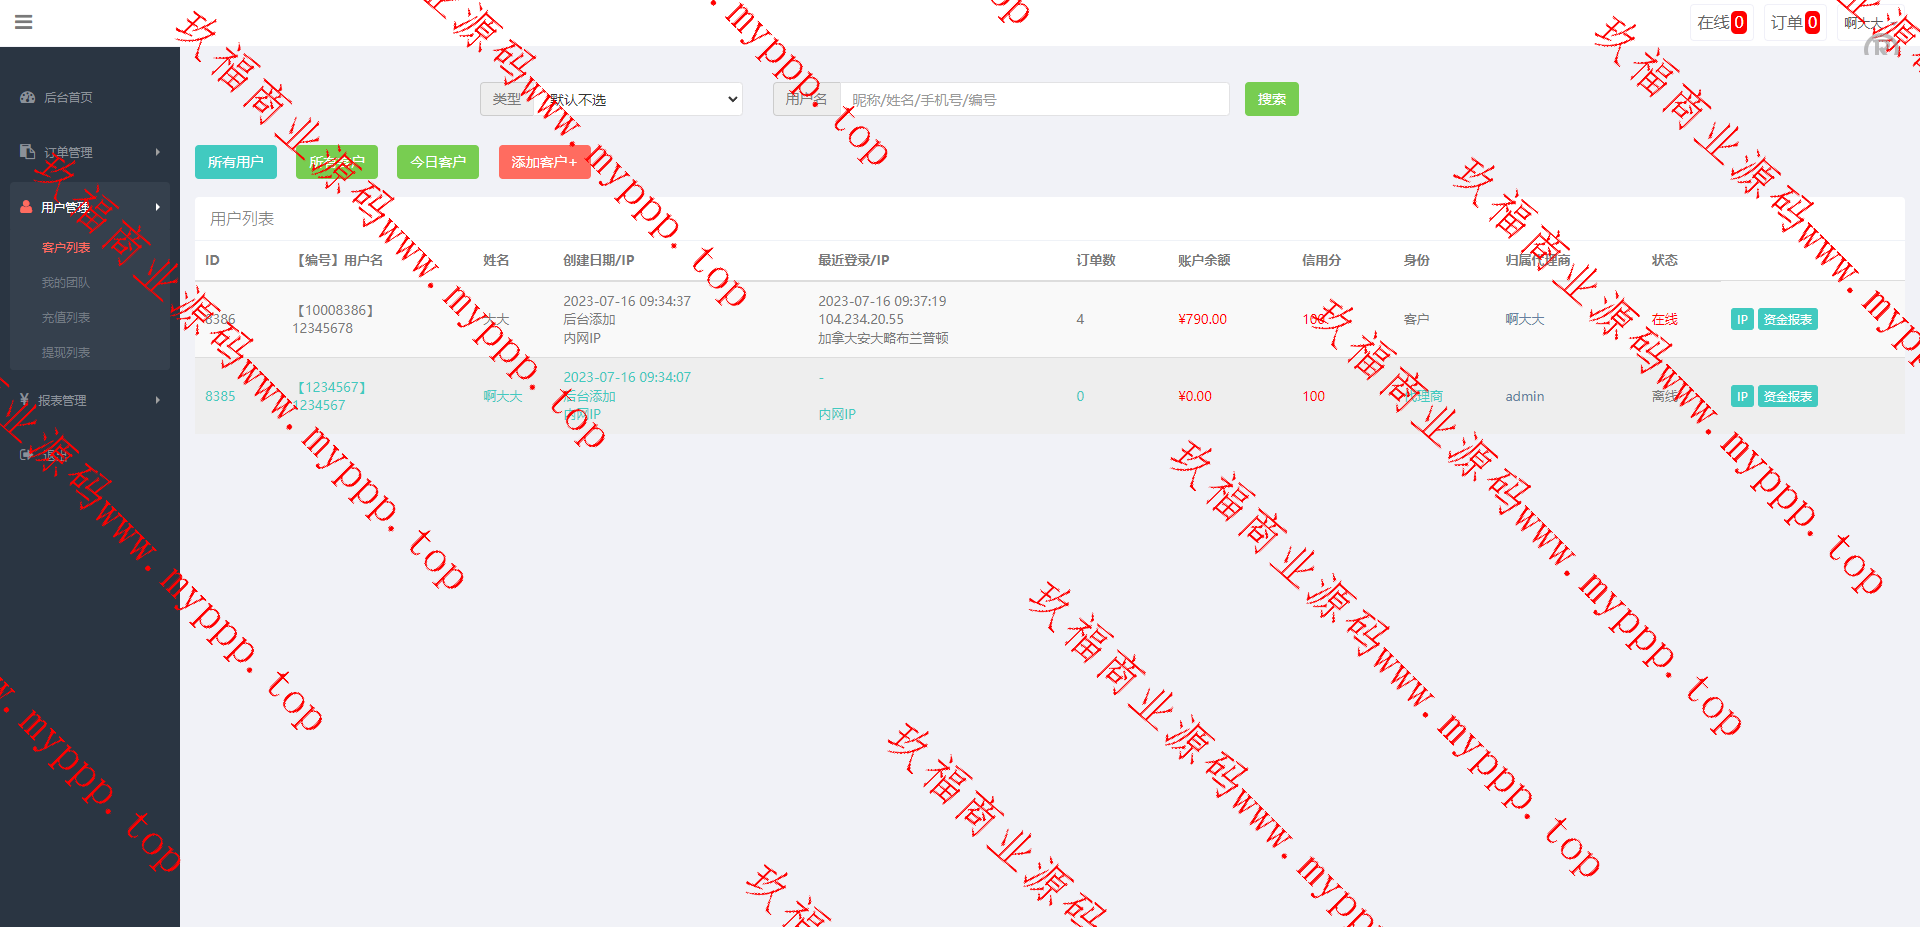Click the 添加客户+ button
The width and height of the screenshot is (1920, 927).
(543, 162)
